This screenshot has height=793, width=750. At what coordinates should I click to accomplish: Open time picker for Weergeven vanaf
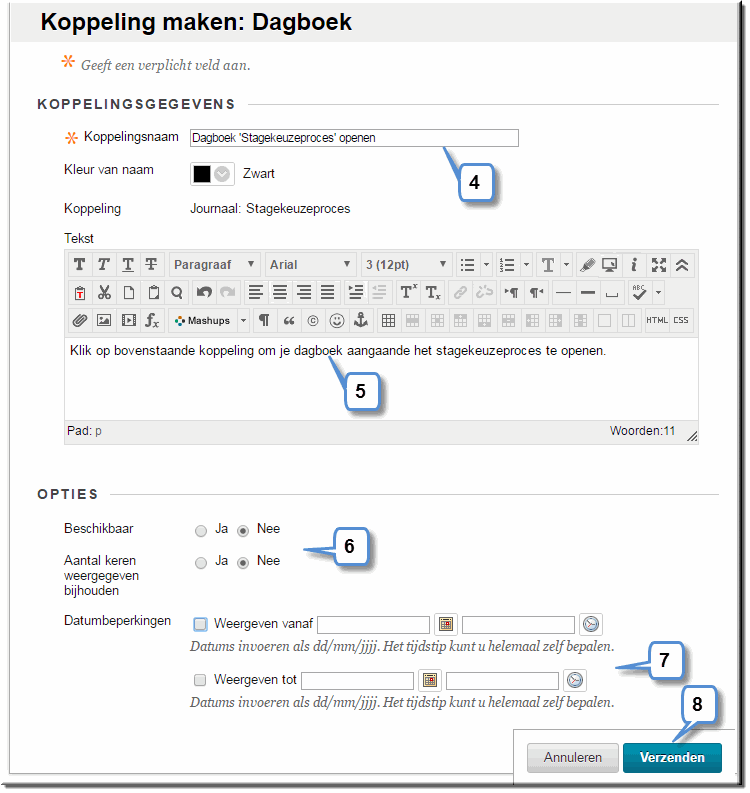click(592, 626)
